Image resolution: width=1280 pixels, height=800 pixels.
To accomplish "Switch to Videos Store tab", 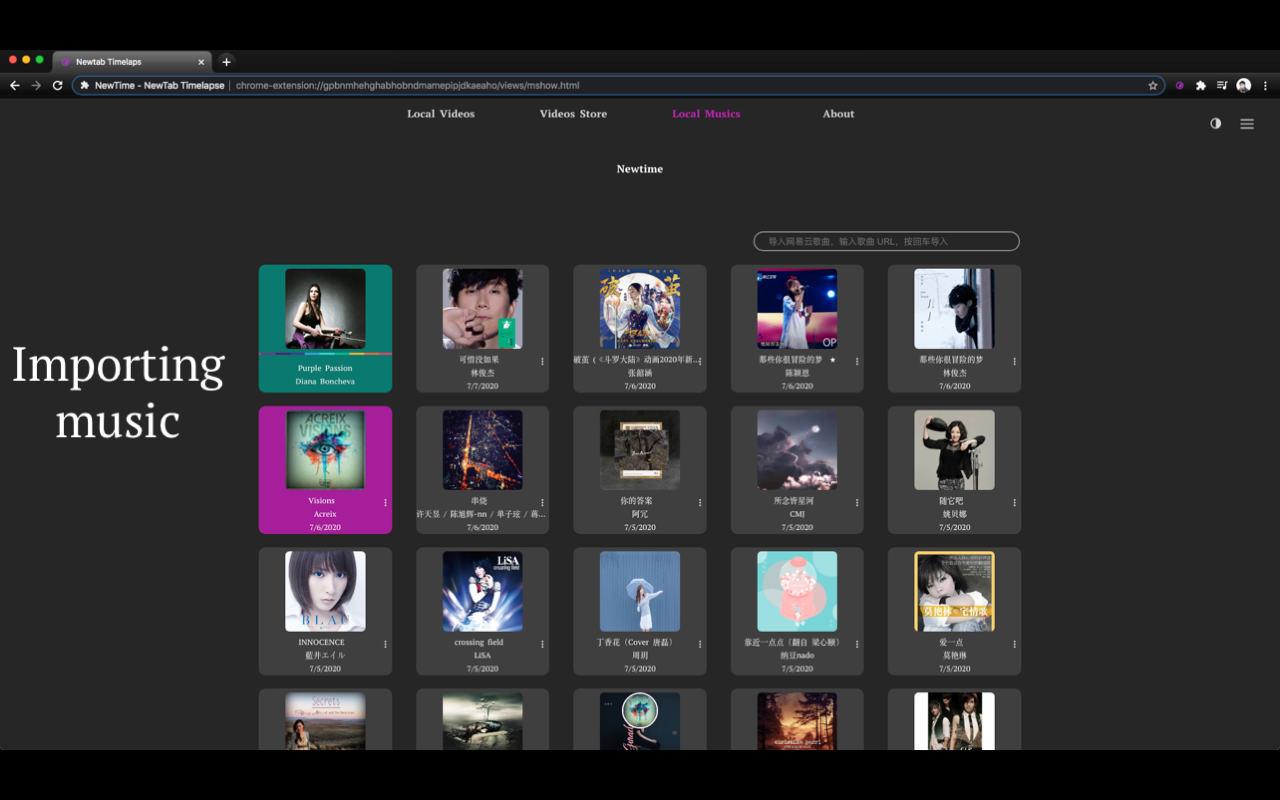I will [573, 113].
